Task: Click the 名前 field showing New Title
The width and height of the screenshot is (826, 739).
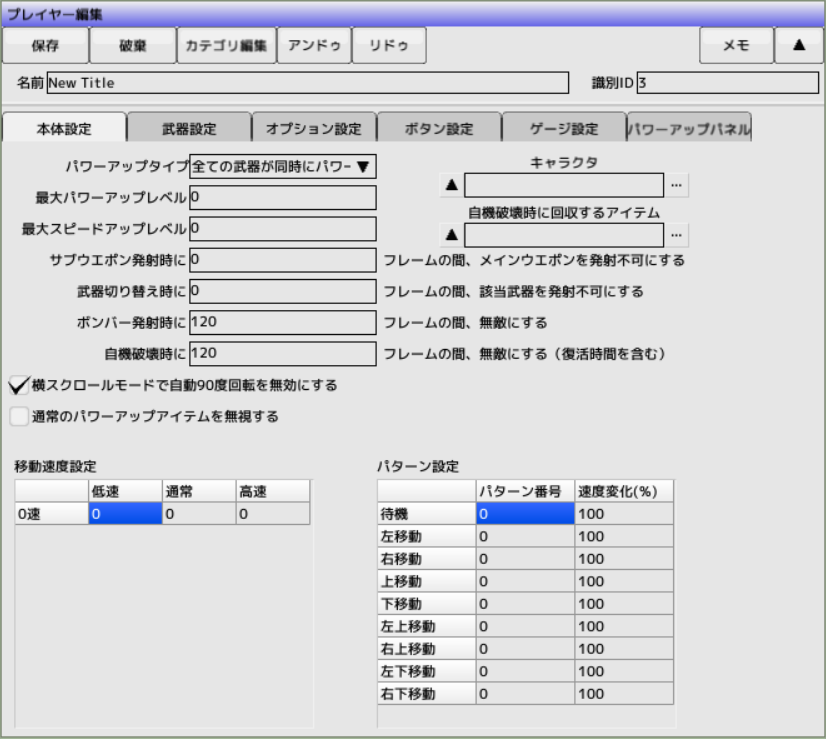Action: (300, 84)
